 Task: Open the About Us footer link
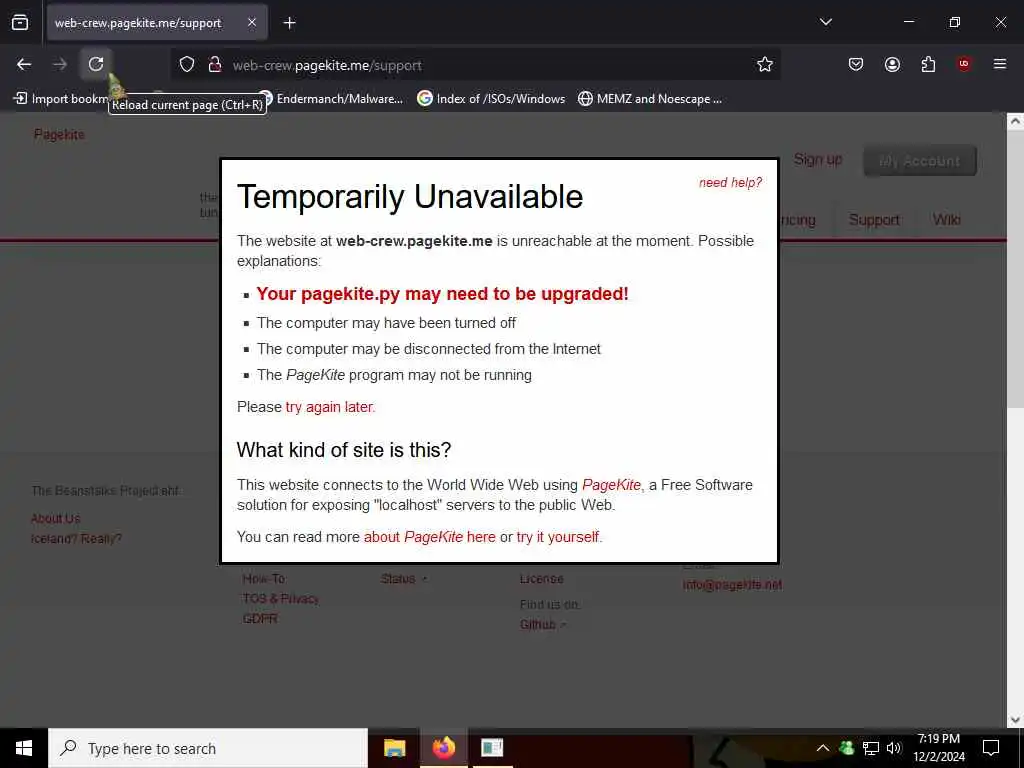click(56, 519)
